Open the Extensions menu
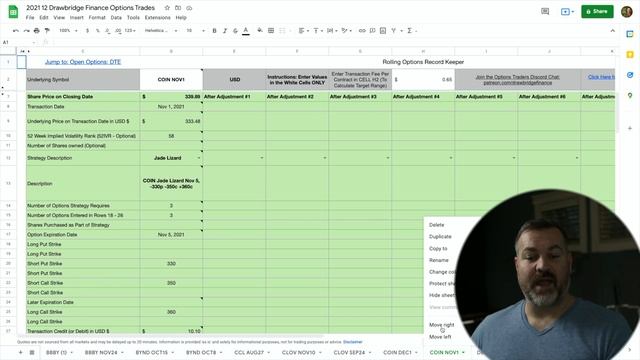This screenshot has width=640, height=360. click(x=158, y=18)
